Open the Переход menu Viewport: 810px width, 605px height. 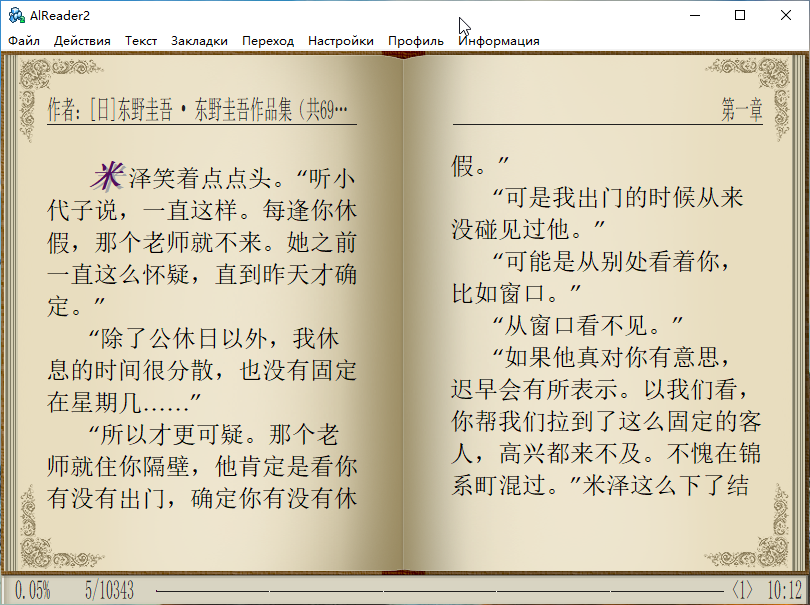268,41
